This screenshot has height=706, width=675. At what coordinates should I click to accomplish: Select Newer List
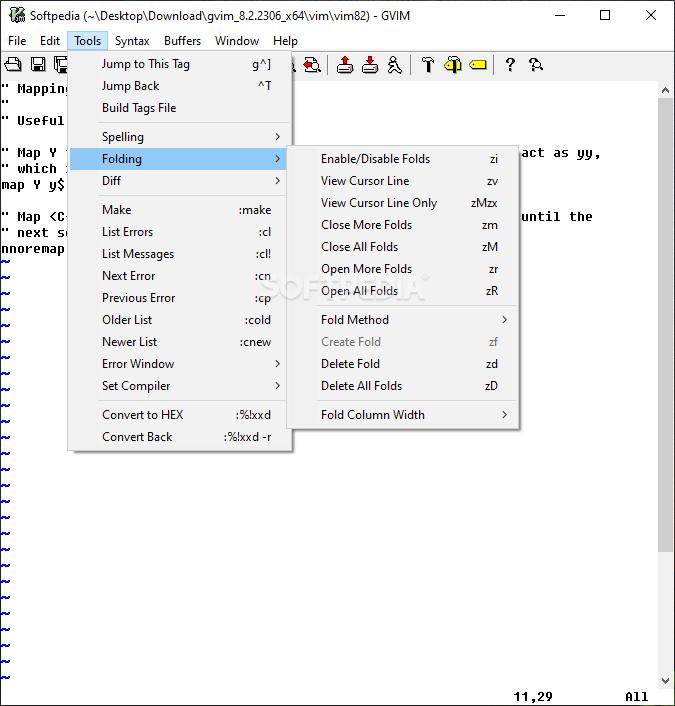tap(179, 342)
